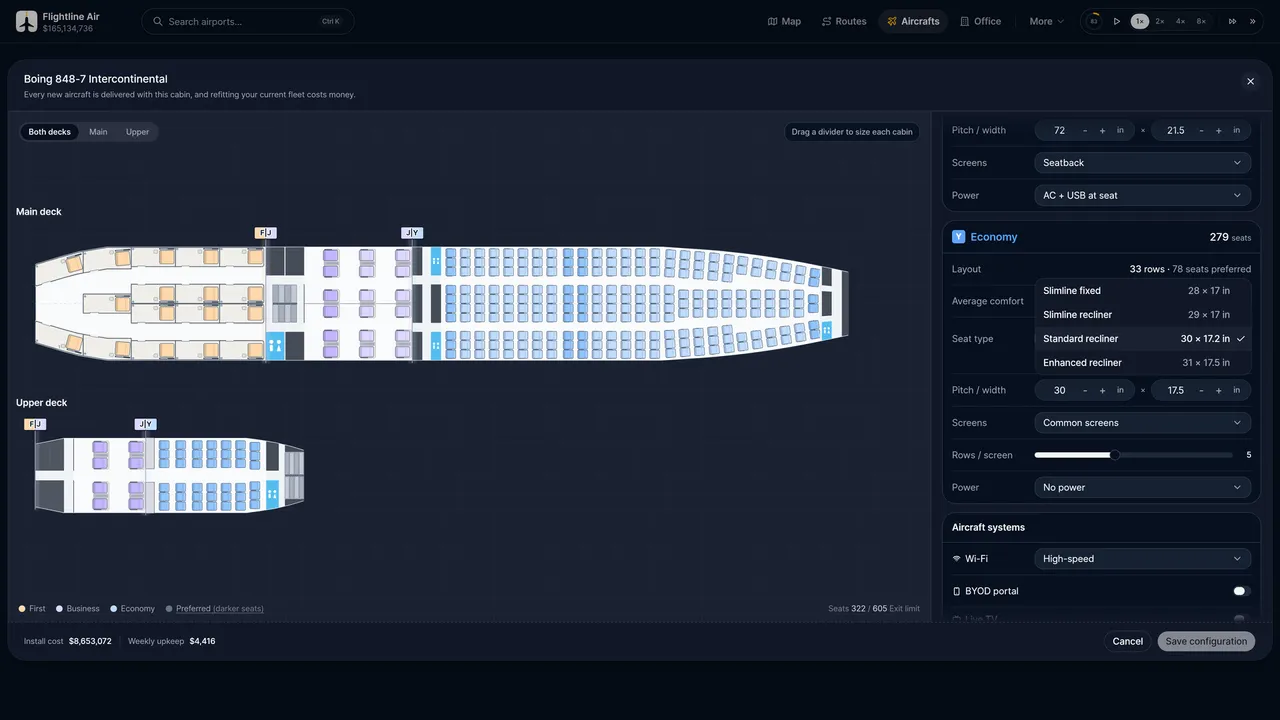Image resolution: width=1280 pixels, height=720 pixels.
Task: Click the Cancel button
Action: pos(1127,641)
